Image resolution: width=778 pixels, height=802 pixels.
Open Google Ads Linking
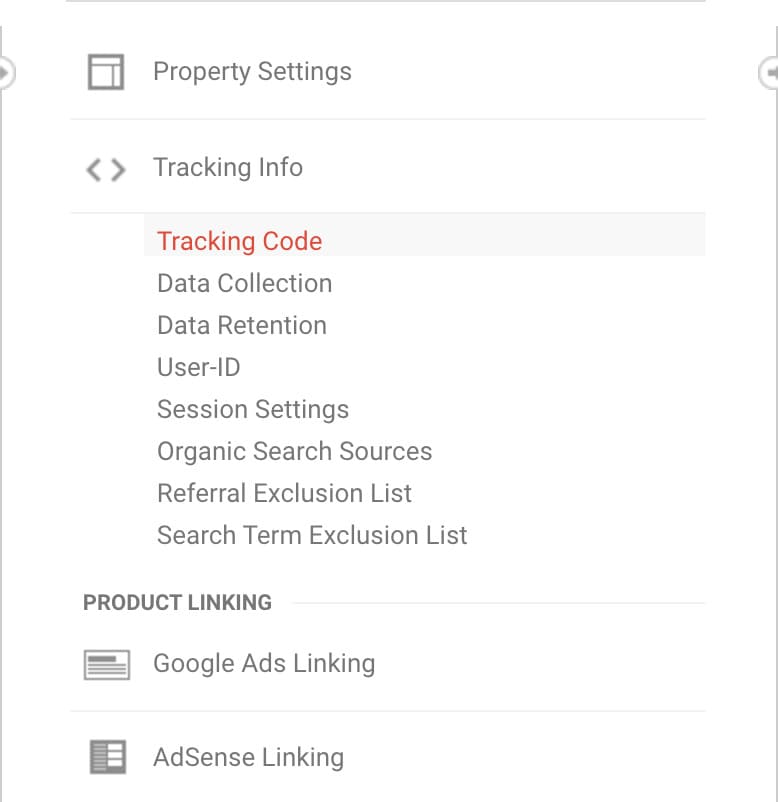pyautogui.click(x=264, y=663)
